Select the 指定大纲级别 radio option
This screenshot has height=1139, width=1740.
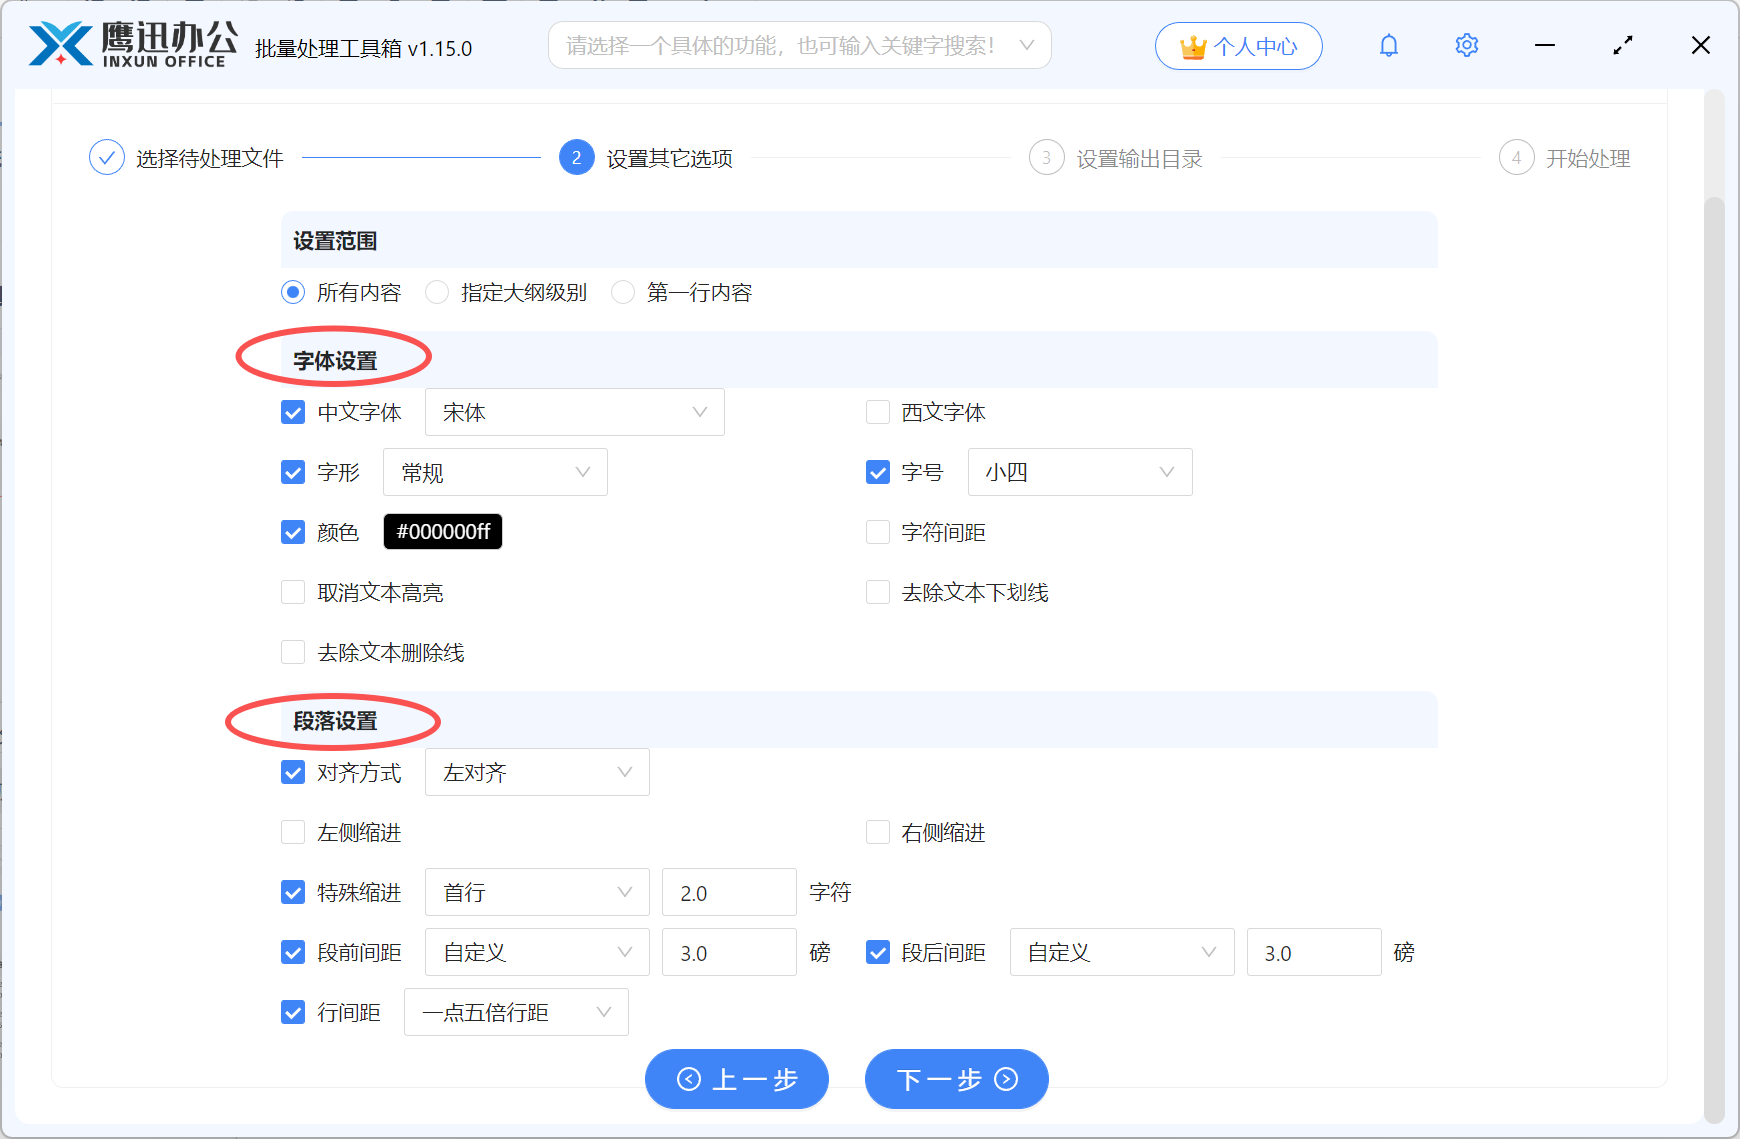point(437,292)
